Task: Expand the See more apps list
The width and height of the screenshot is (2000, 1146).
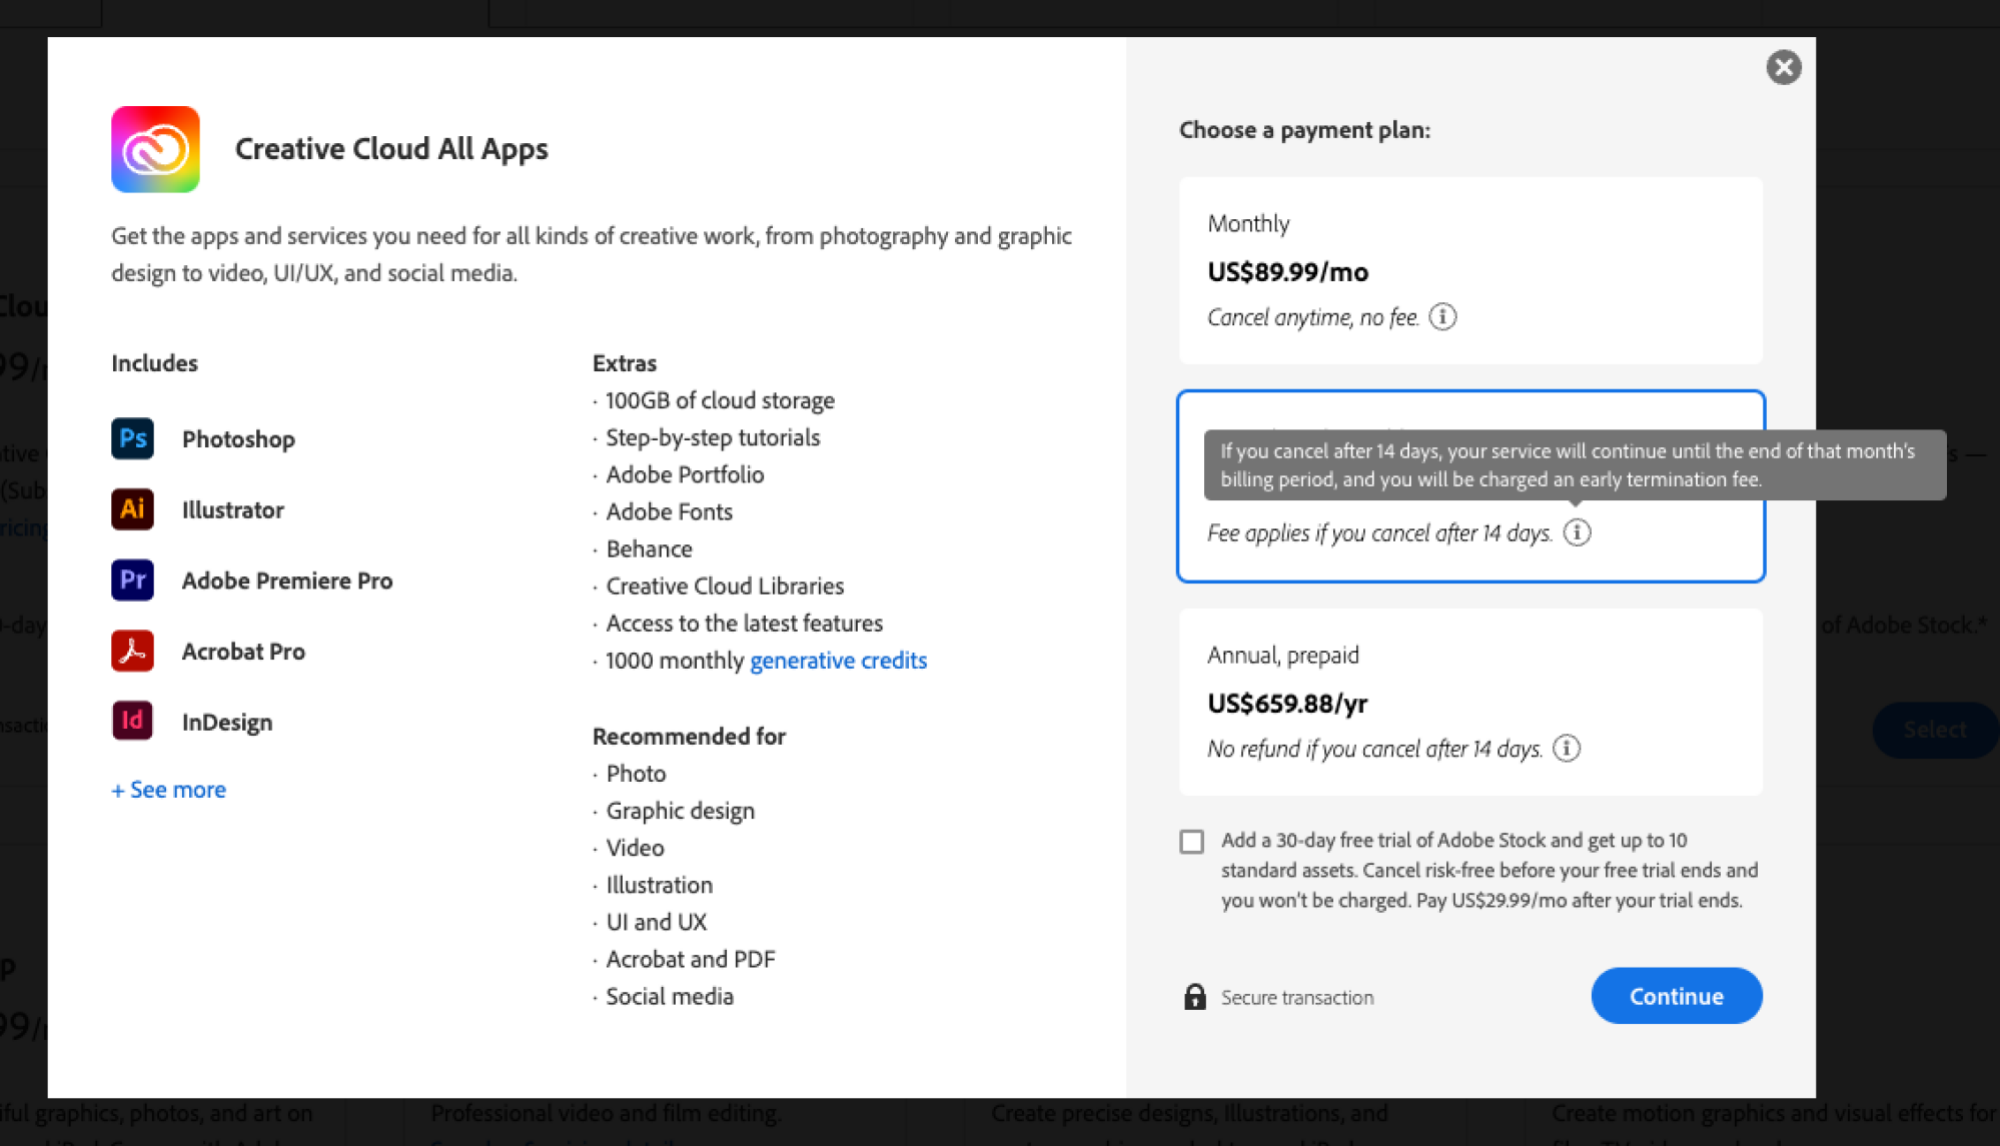Action: pyautogui.click(x=168, y=789)
